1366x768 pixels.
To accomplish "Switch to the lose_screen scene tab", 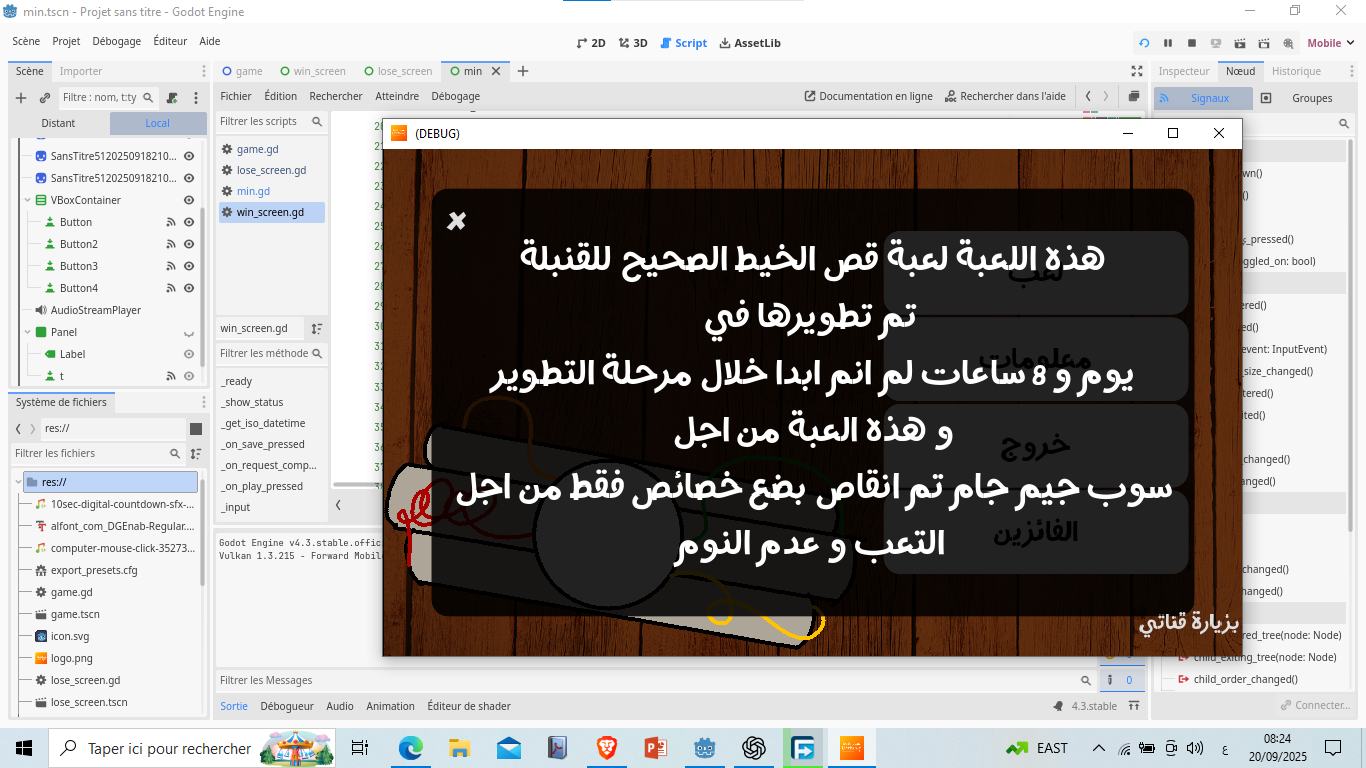I will tap(398, 71).
